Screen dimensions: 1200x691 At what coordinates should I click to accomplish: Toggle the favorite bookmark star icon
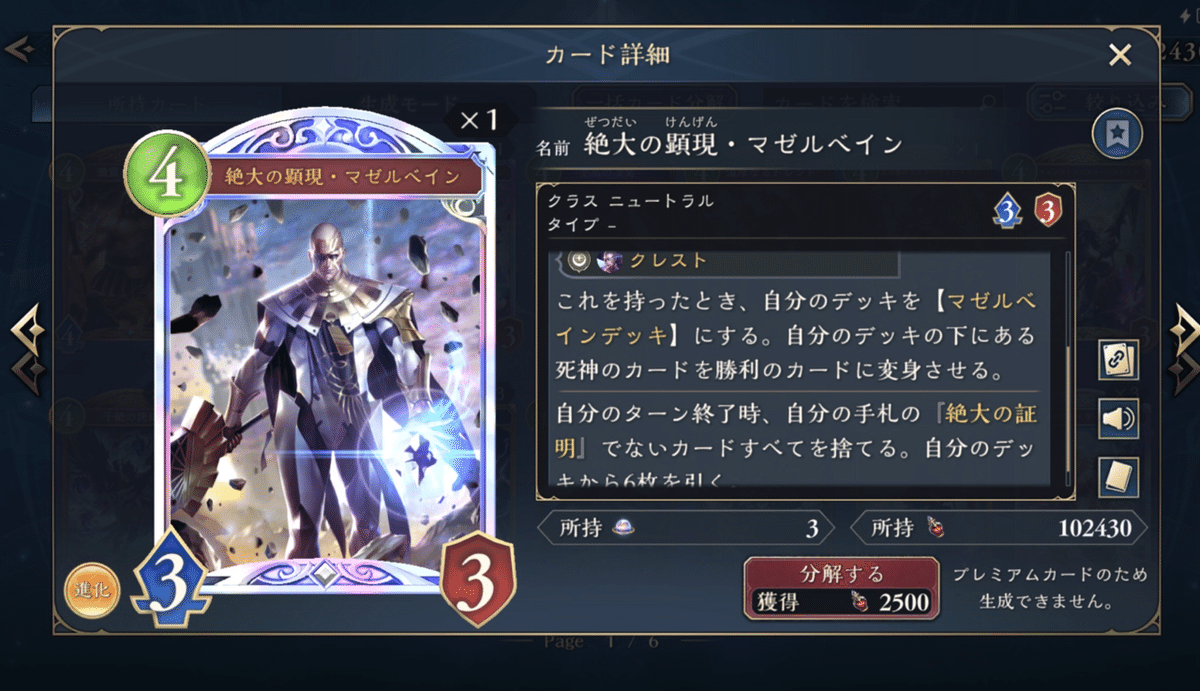coord(1118,135)
